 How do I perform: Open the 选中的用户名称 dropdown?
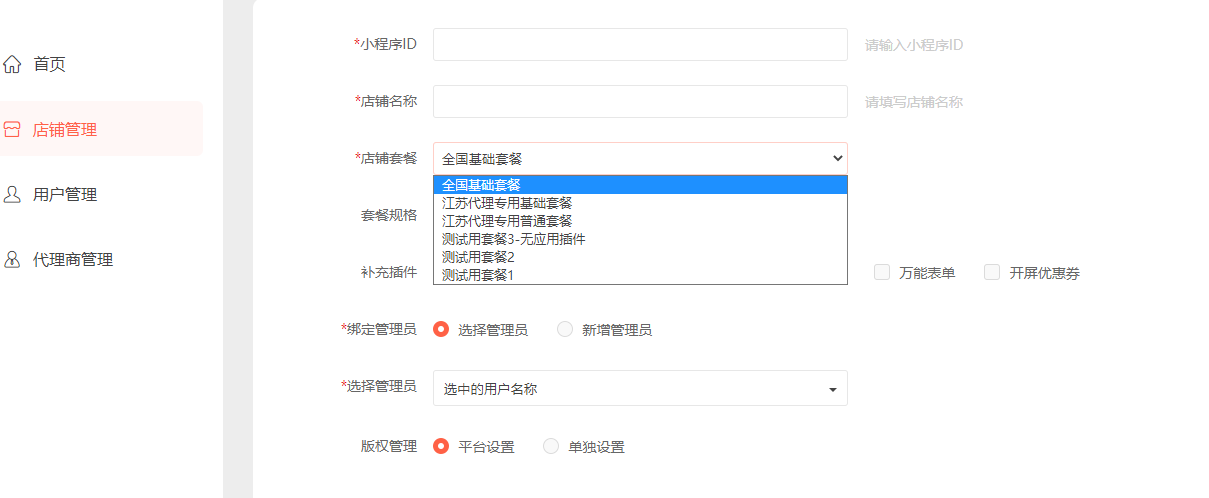coord(640,388)
